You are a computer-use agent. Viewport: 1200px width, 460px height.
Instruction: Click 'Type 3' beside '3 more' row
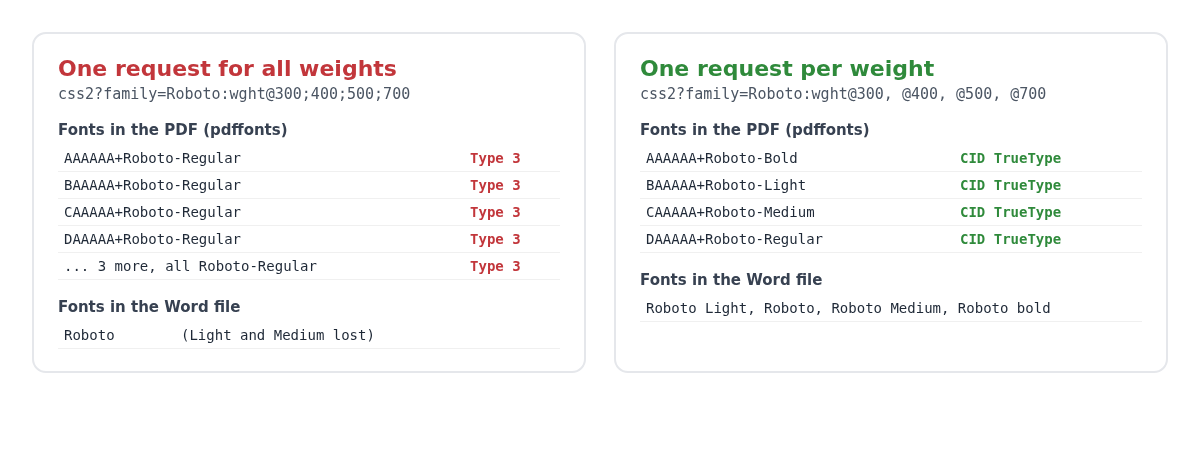point(495,266)
